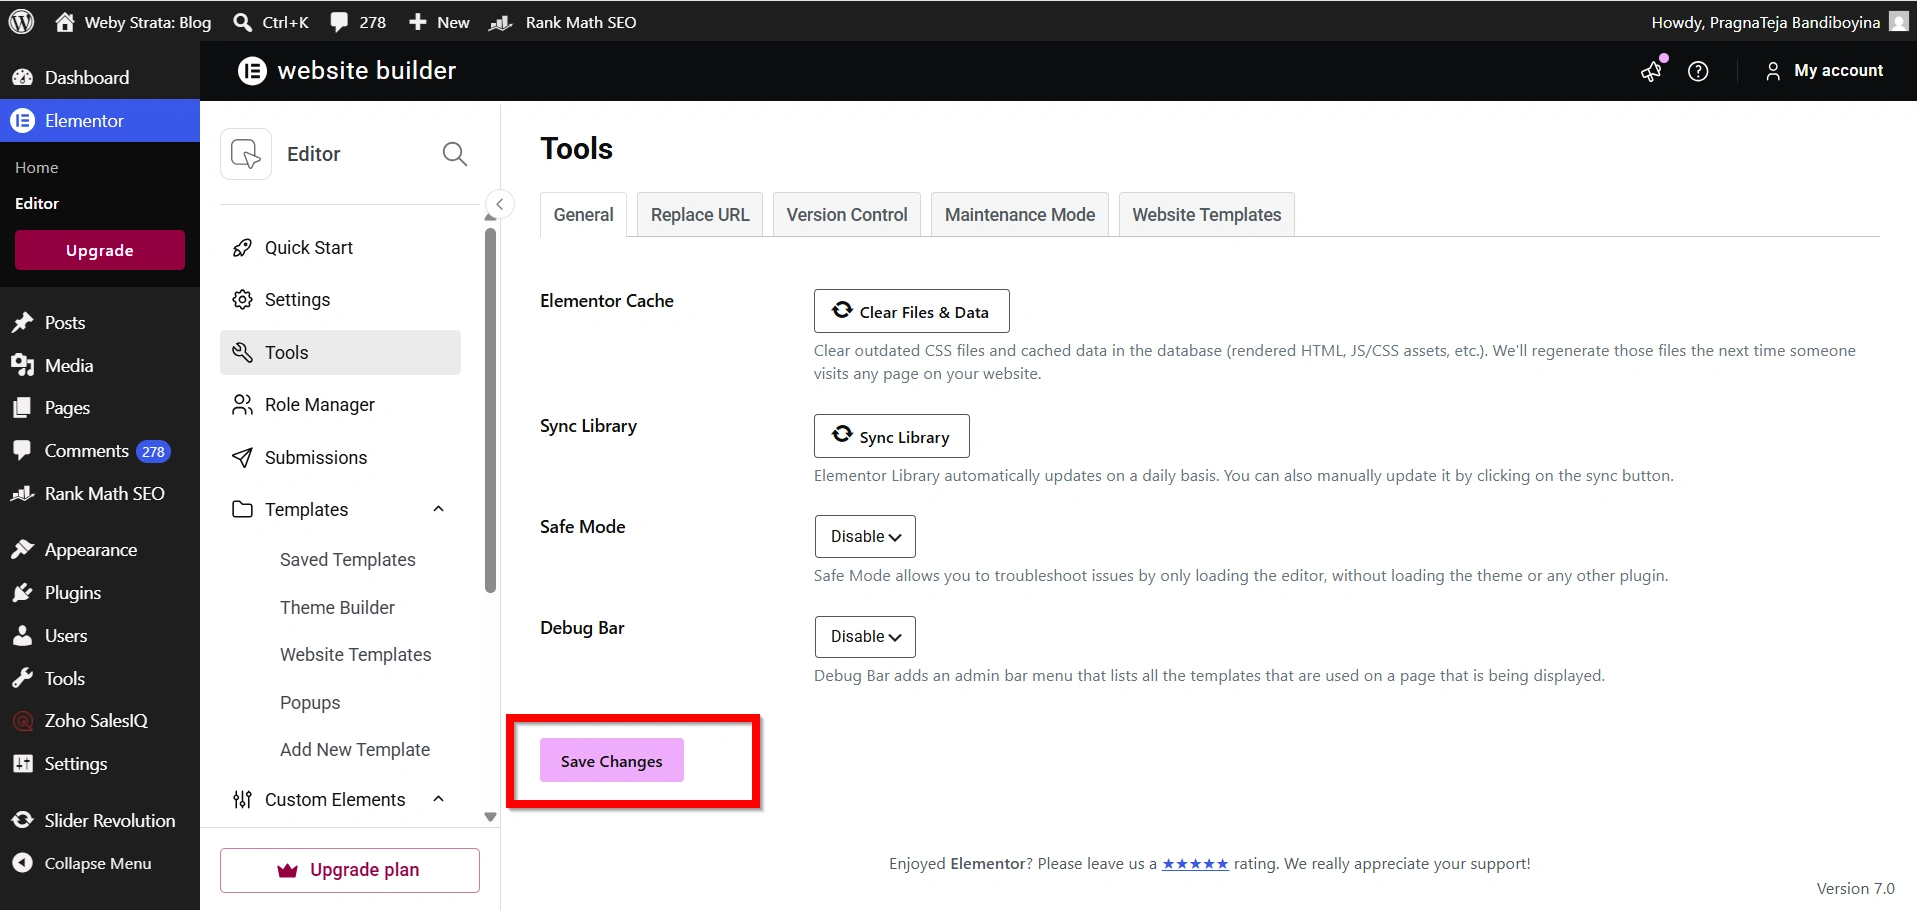Open Appearance menu
1917x910 pixels.
click(x=100, y=550)
